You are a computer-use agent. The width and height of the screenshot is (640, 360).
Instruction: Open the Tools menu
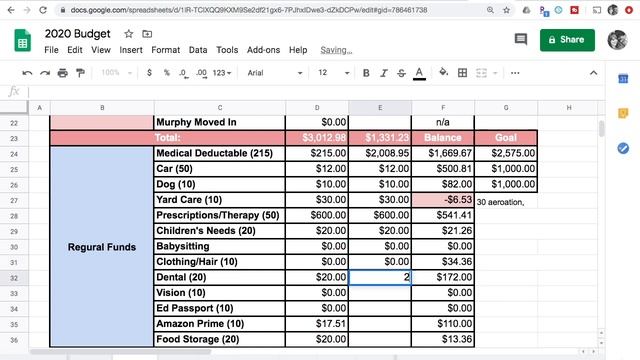click(227, 50)
